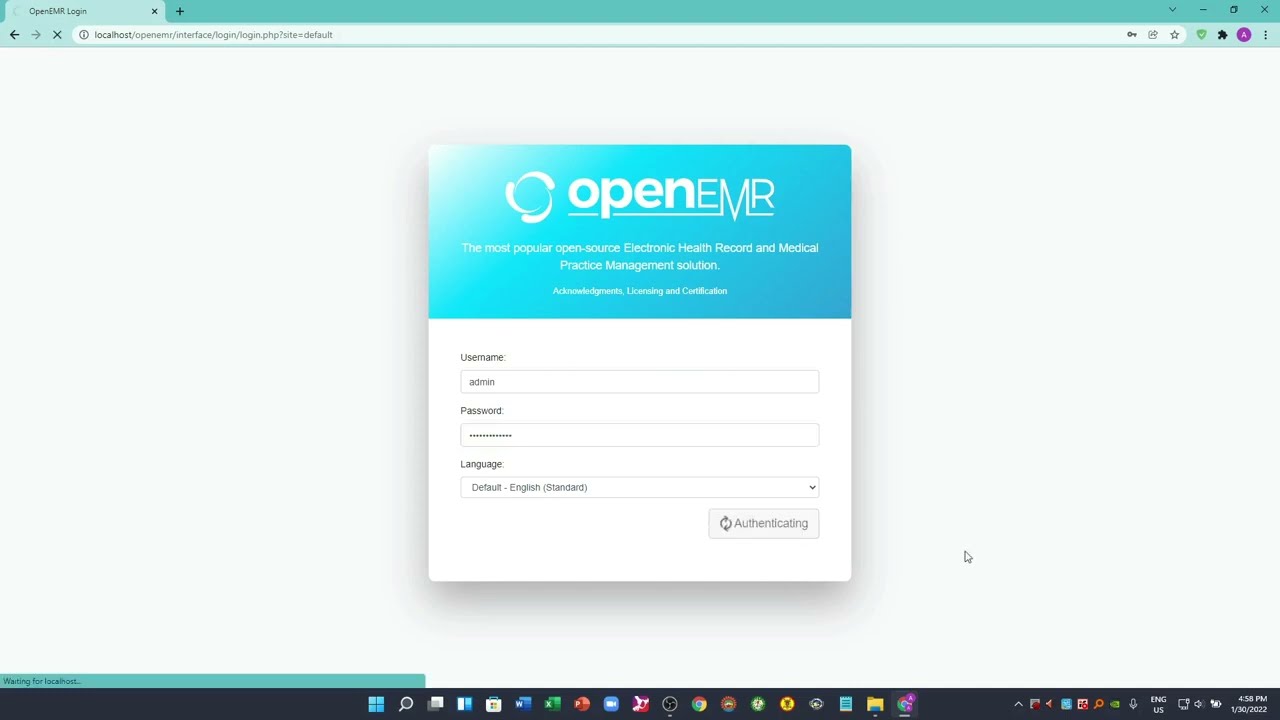Click microphone icon in system tray
This screenshot has width=1280, height=720.
[x=1133, y=704]
